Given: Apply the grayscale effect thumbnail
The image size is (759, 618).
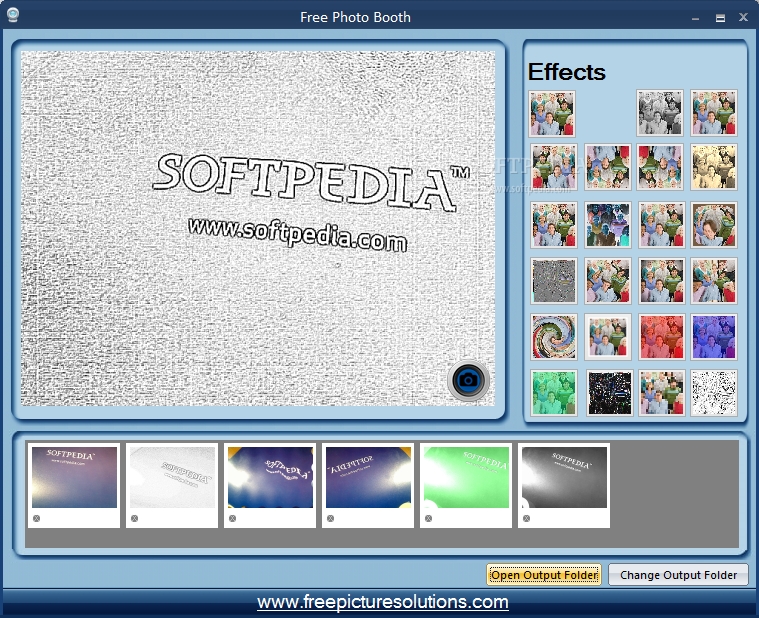Looking at the screenshot, I should tap(659, 113).
